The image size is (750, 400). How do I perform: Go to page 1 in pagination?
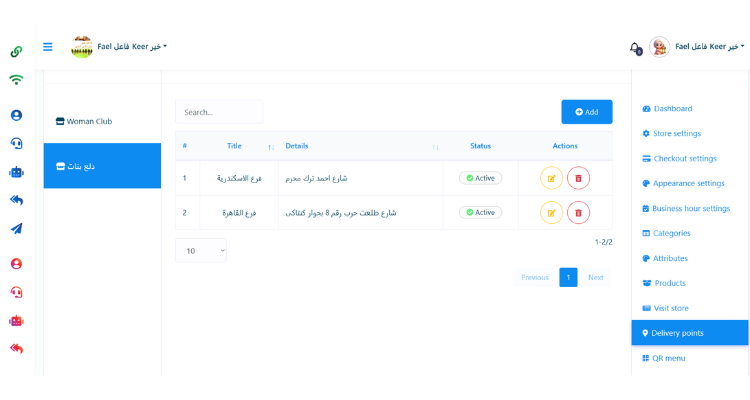coord(568,277)
